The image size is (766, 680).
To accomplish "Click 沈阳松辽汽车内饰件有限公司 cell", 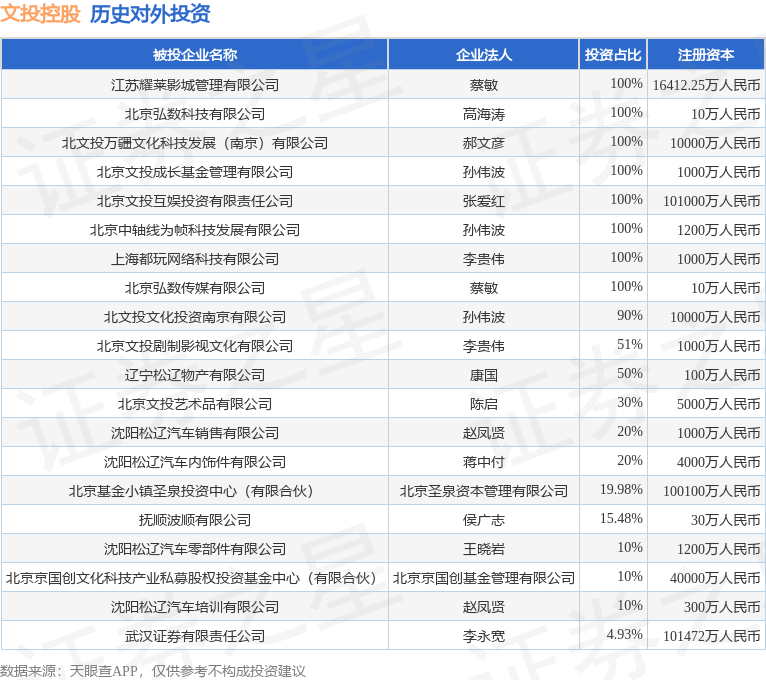I will [x=194, y=462].
